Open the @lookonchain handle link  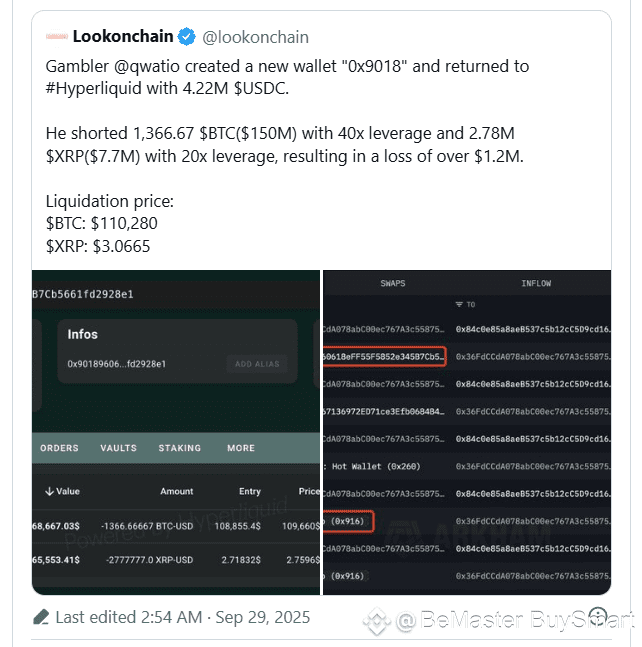(255, 38)
